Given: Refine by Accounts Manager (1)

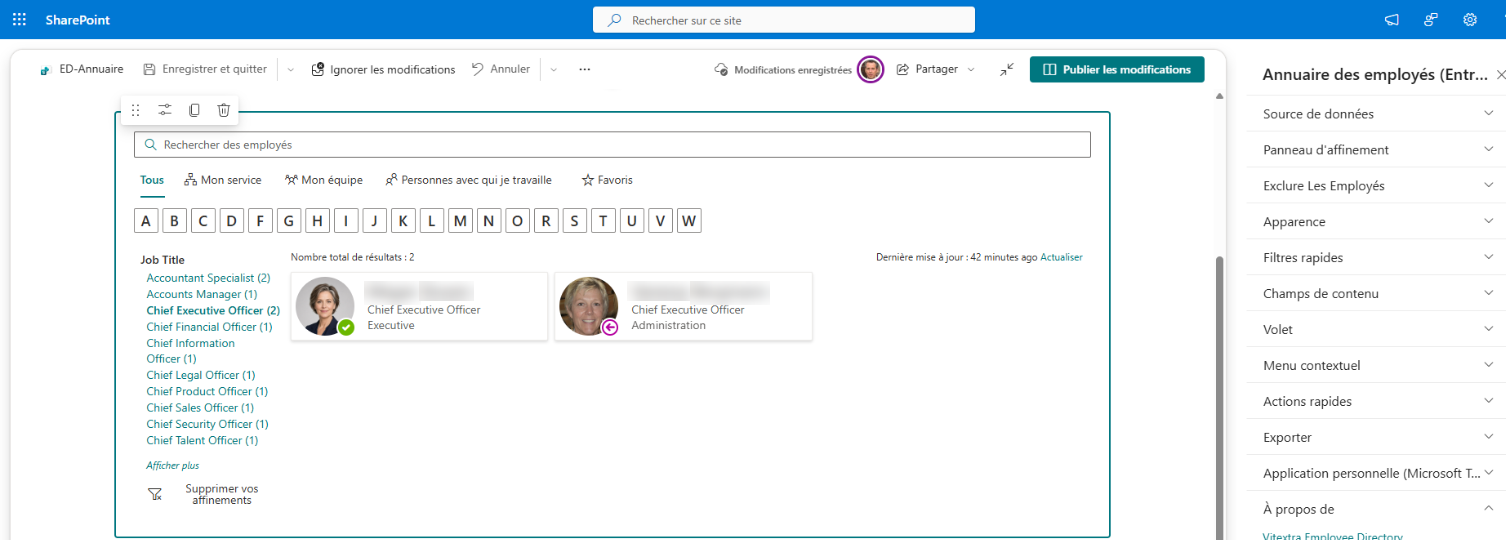Looking at the screenshot, I should coord(202,294).
